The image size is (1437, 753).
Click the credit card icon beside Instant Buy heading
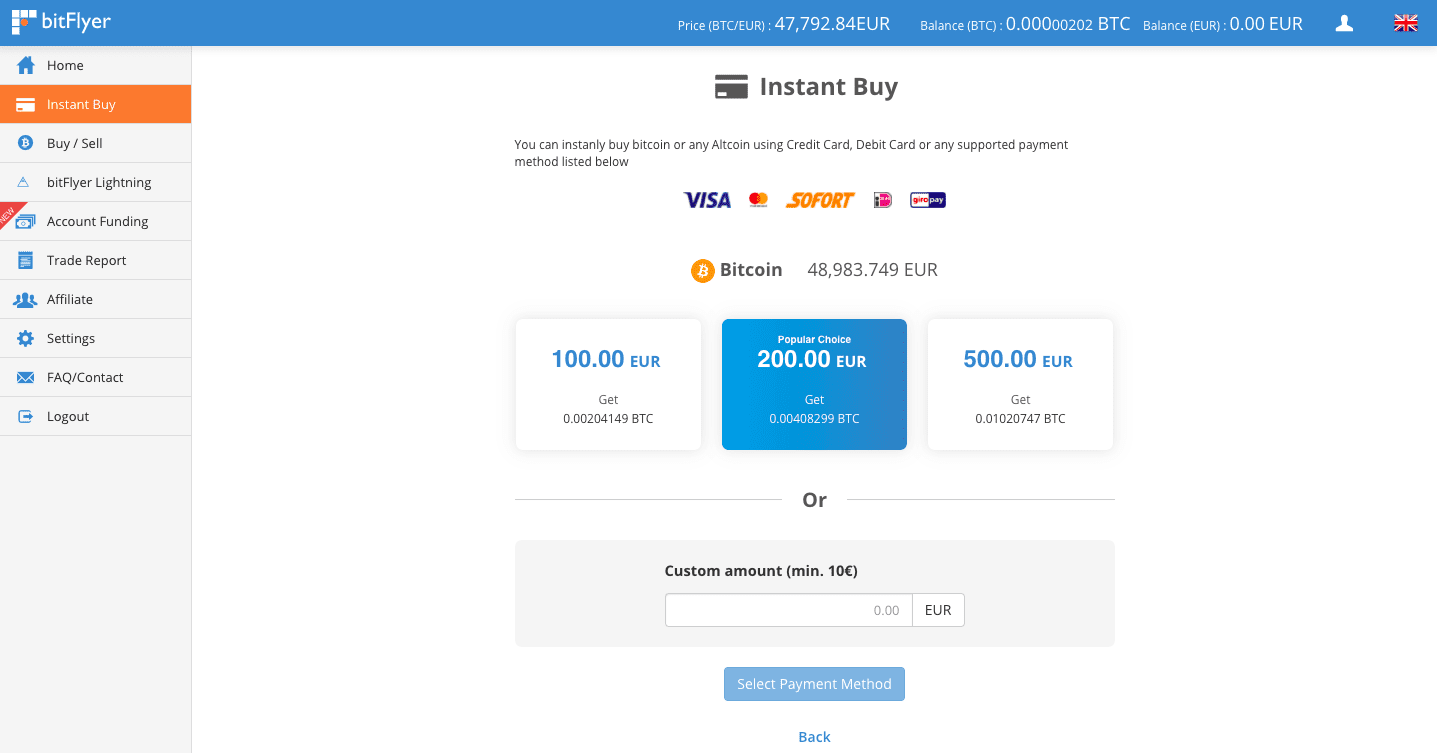coord(732,87)
